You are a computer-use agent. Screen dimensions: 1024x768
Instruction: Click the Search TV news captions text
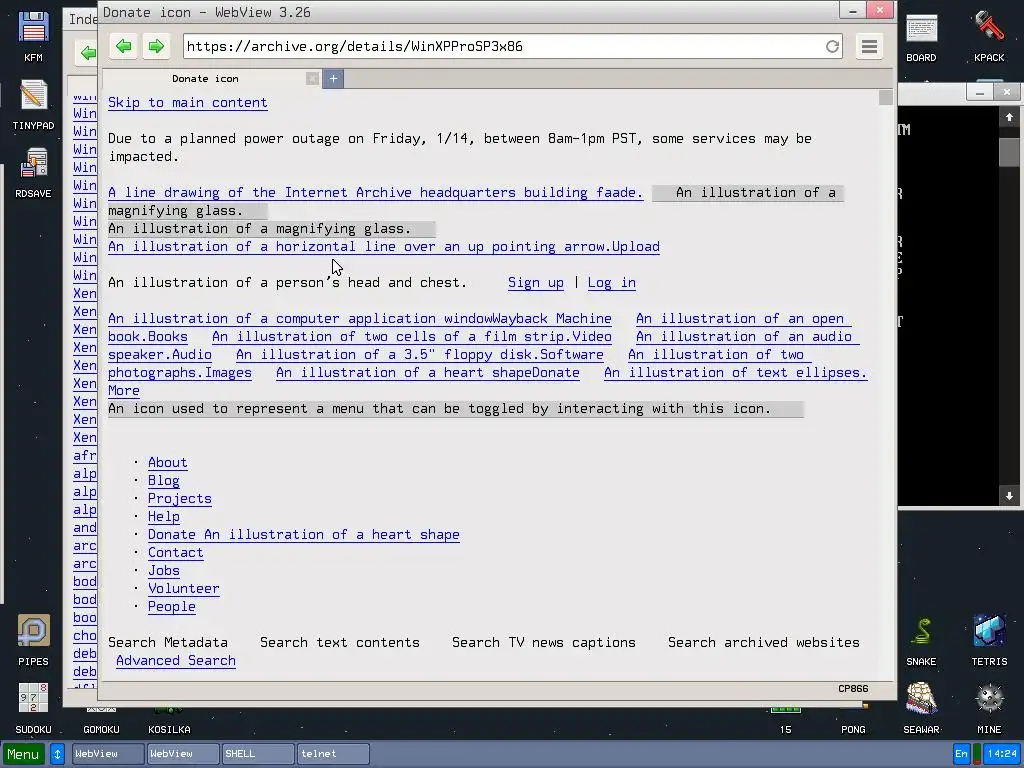543,643
